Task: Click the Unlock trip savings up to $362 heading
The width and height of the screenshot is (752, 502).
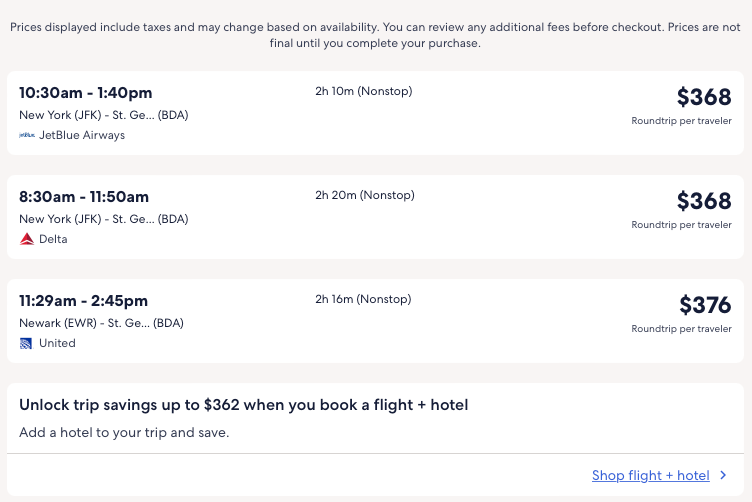Action: tap(244, 405)
